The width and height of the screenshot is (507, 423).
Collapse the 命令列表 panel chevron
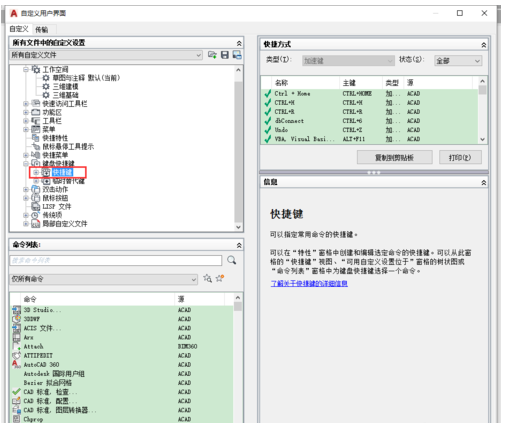pos(239,245)
